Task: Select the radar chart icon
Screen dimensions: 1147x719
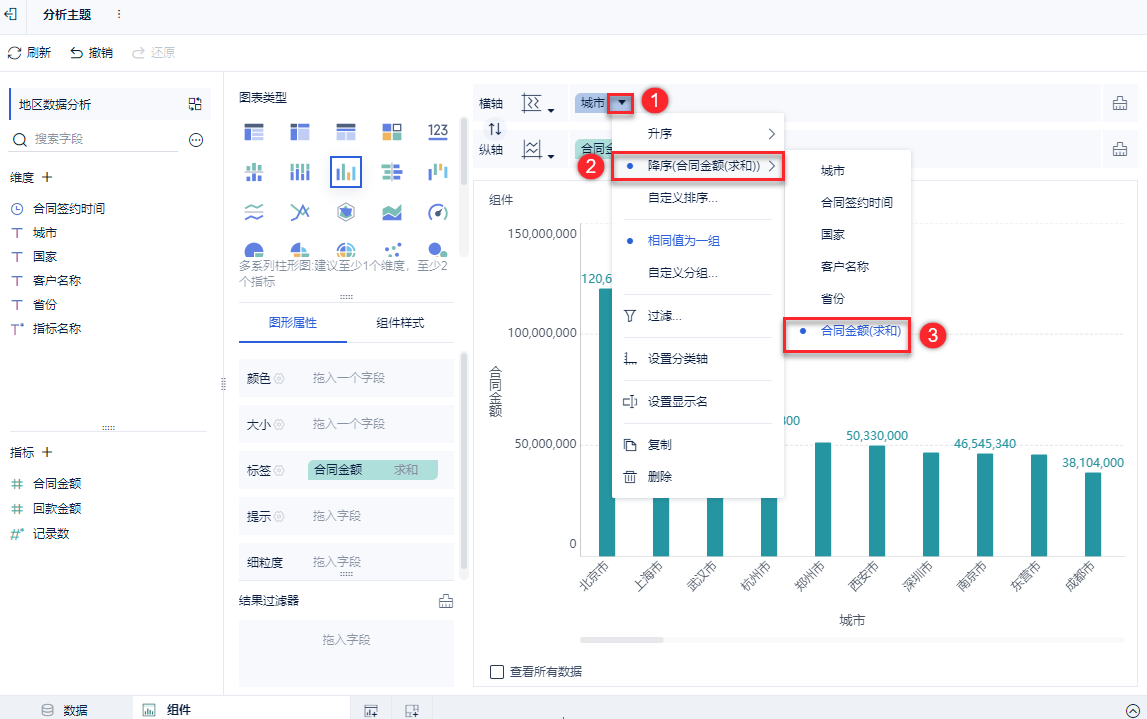Action: tap(346, 212)
